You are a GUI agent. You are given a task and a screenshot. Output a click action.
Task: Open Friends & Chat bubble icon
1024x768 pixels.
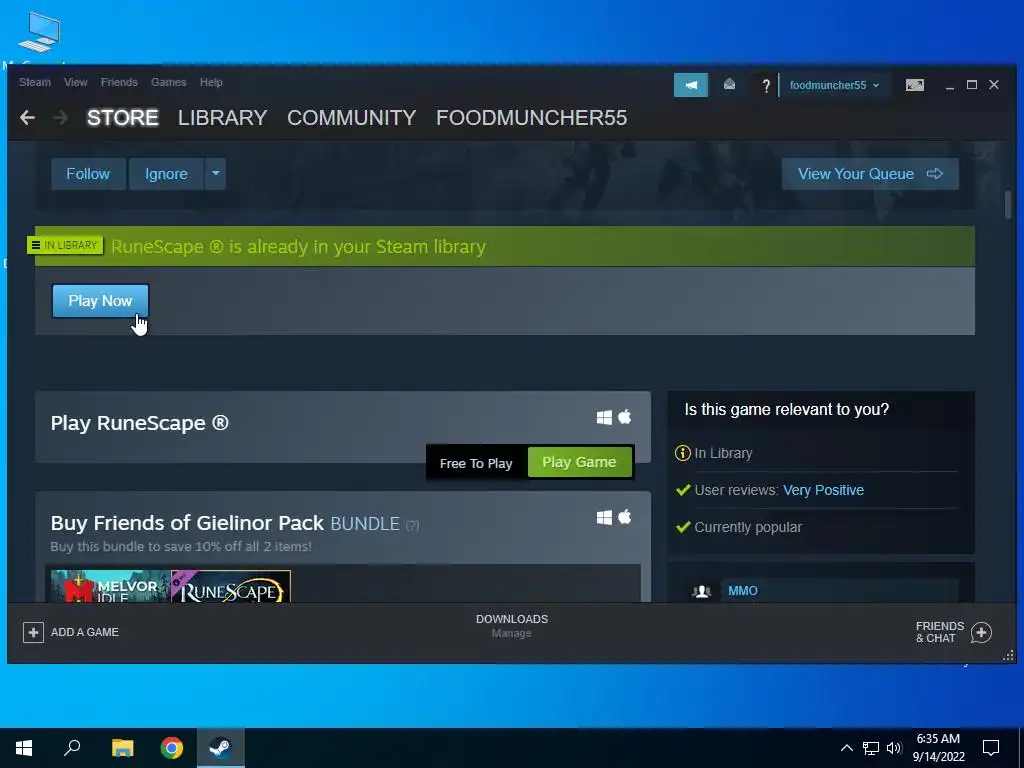coord(981,632)
